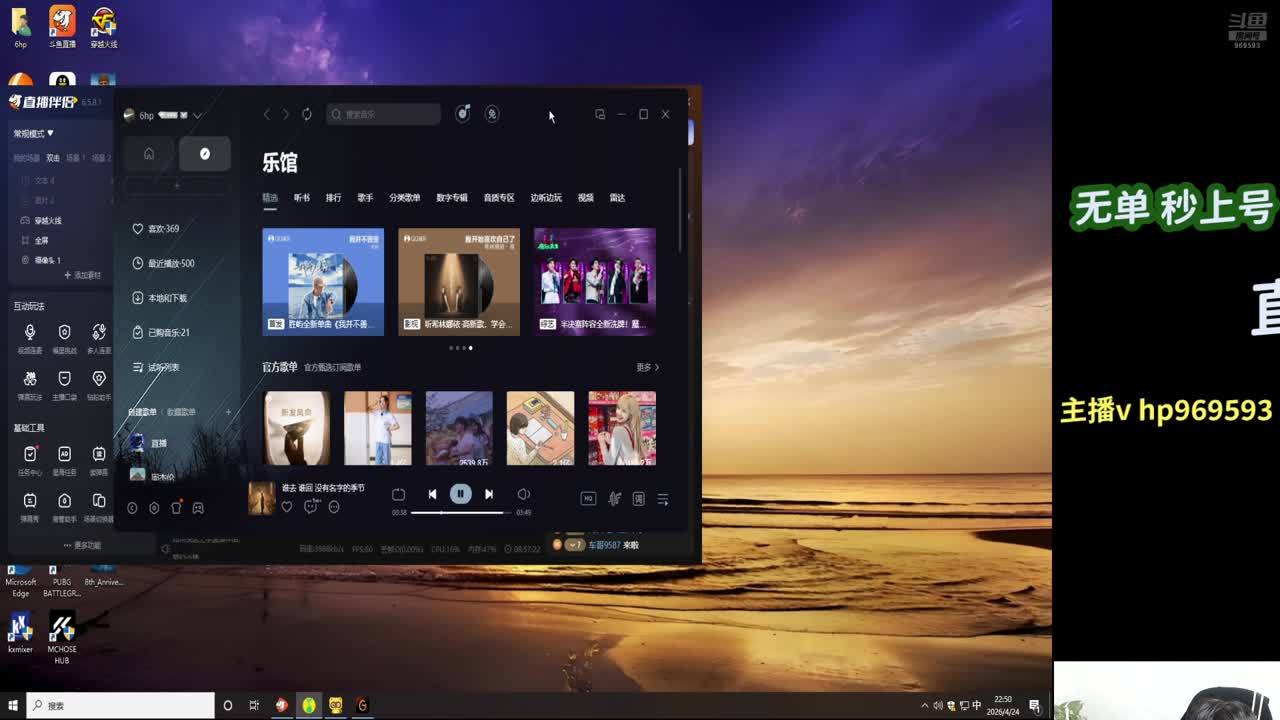Screen dimensions: 1280x720
Task: Toggle the loop playback mode icon
Action: [x=398, y=494]
